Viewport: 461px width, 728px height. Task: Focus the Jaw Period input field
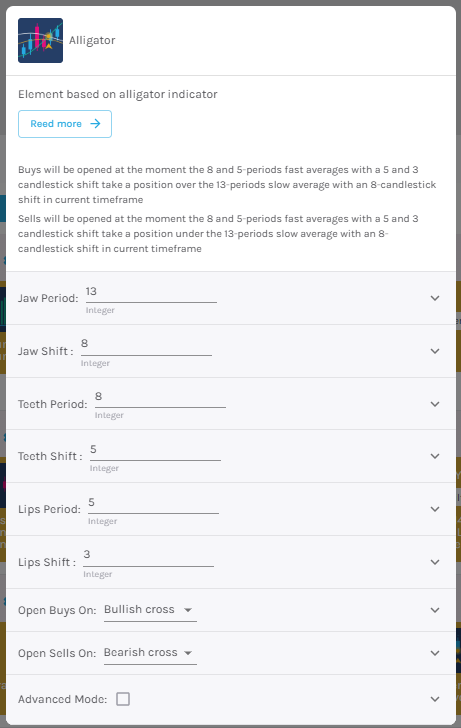pyautogui.click(x=151, y=292)
